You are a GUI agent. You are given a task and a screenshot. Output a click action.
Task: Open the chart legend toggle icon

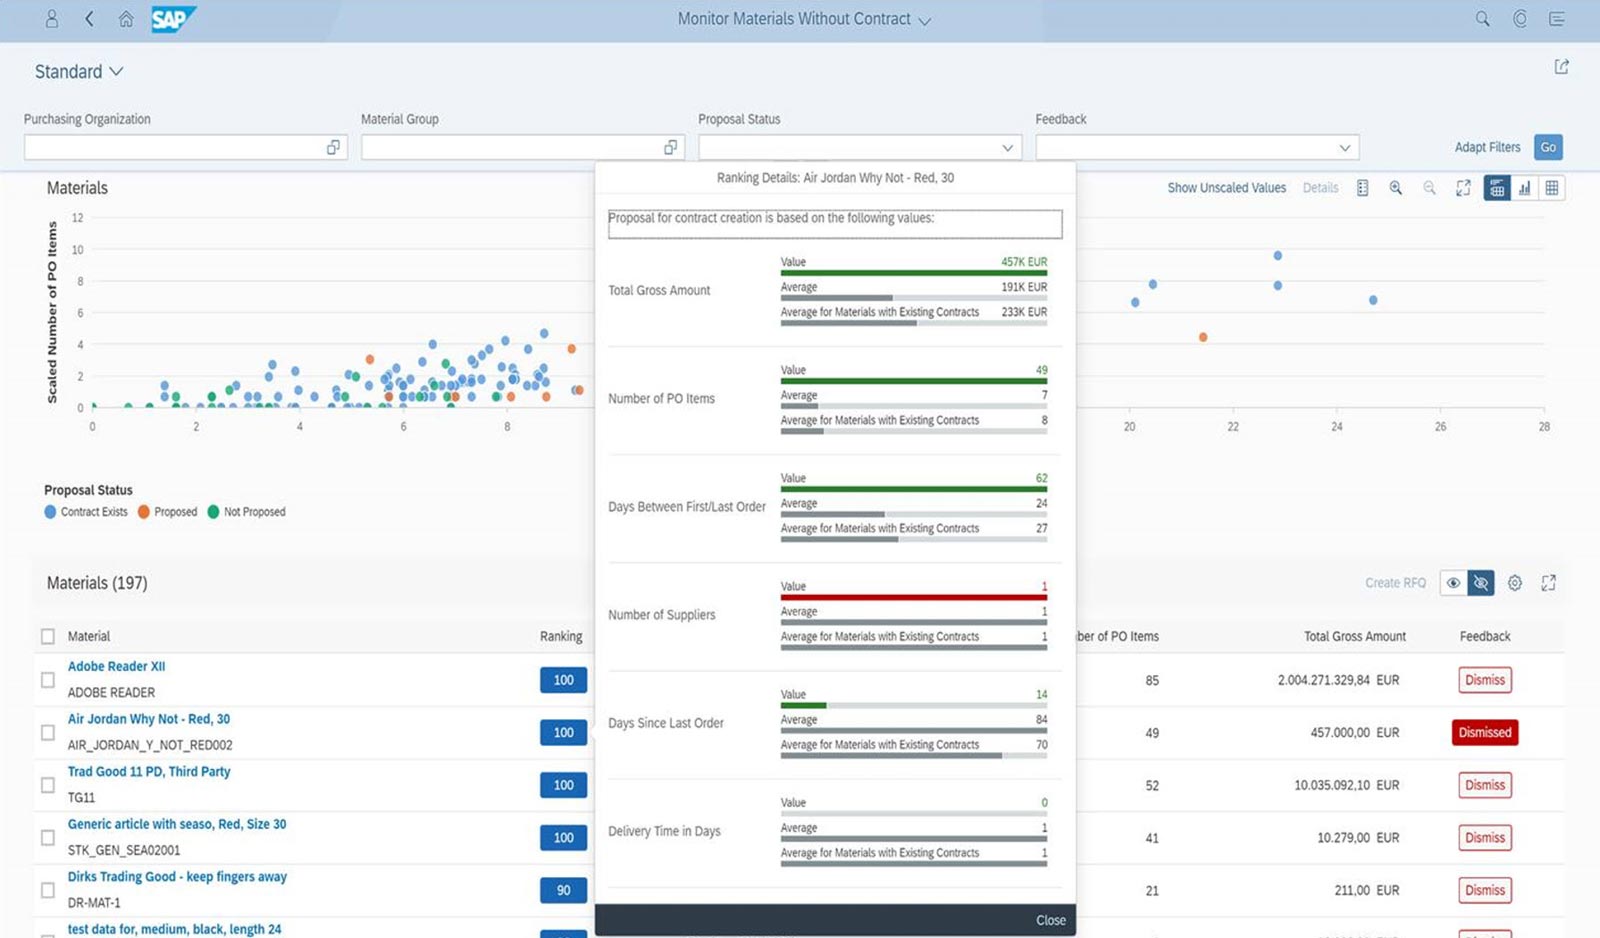1362,188
